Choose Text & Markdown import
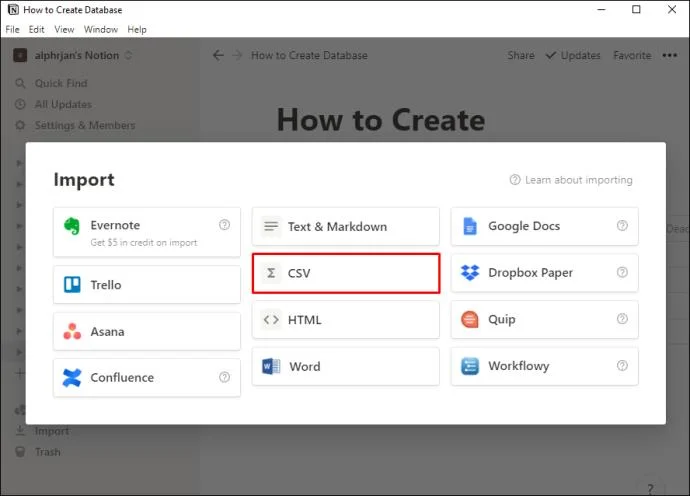This screenshot has height=496, width=690. click(345, 226)
